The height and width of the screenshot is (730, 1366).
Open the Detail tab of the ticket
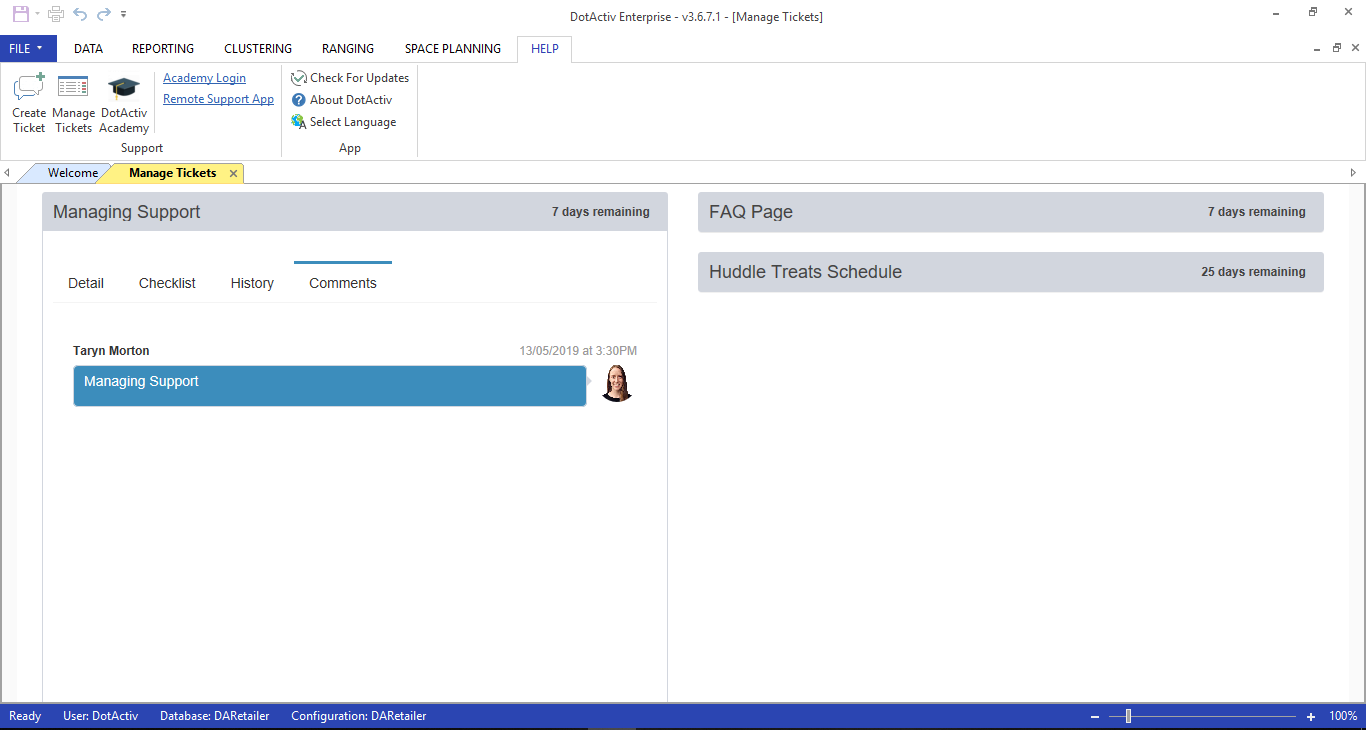click(x=86, y=283)
